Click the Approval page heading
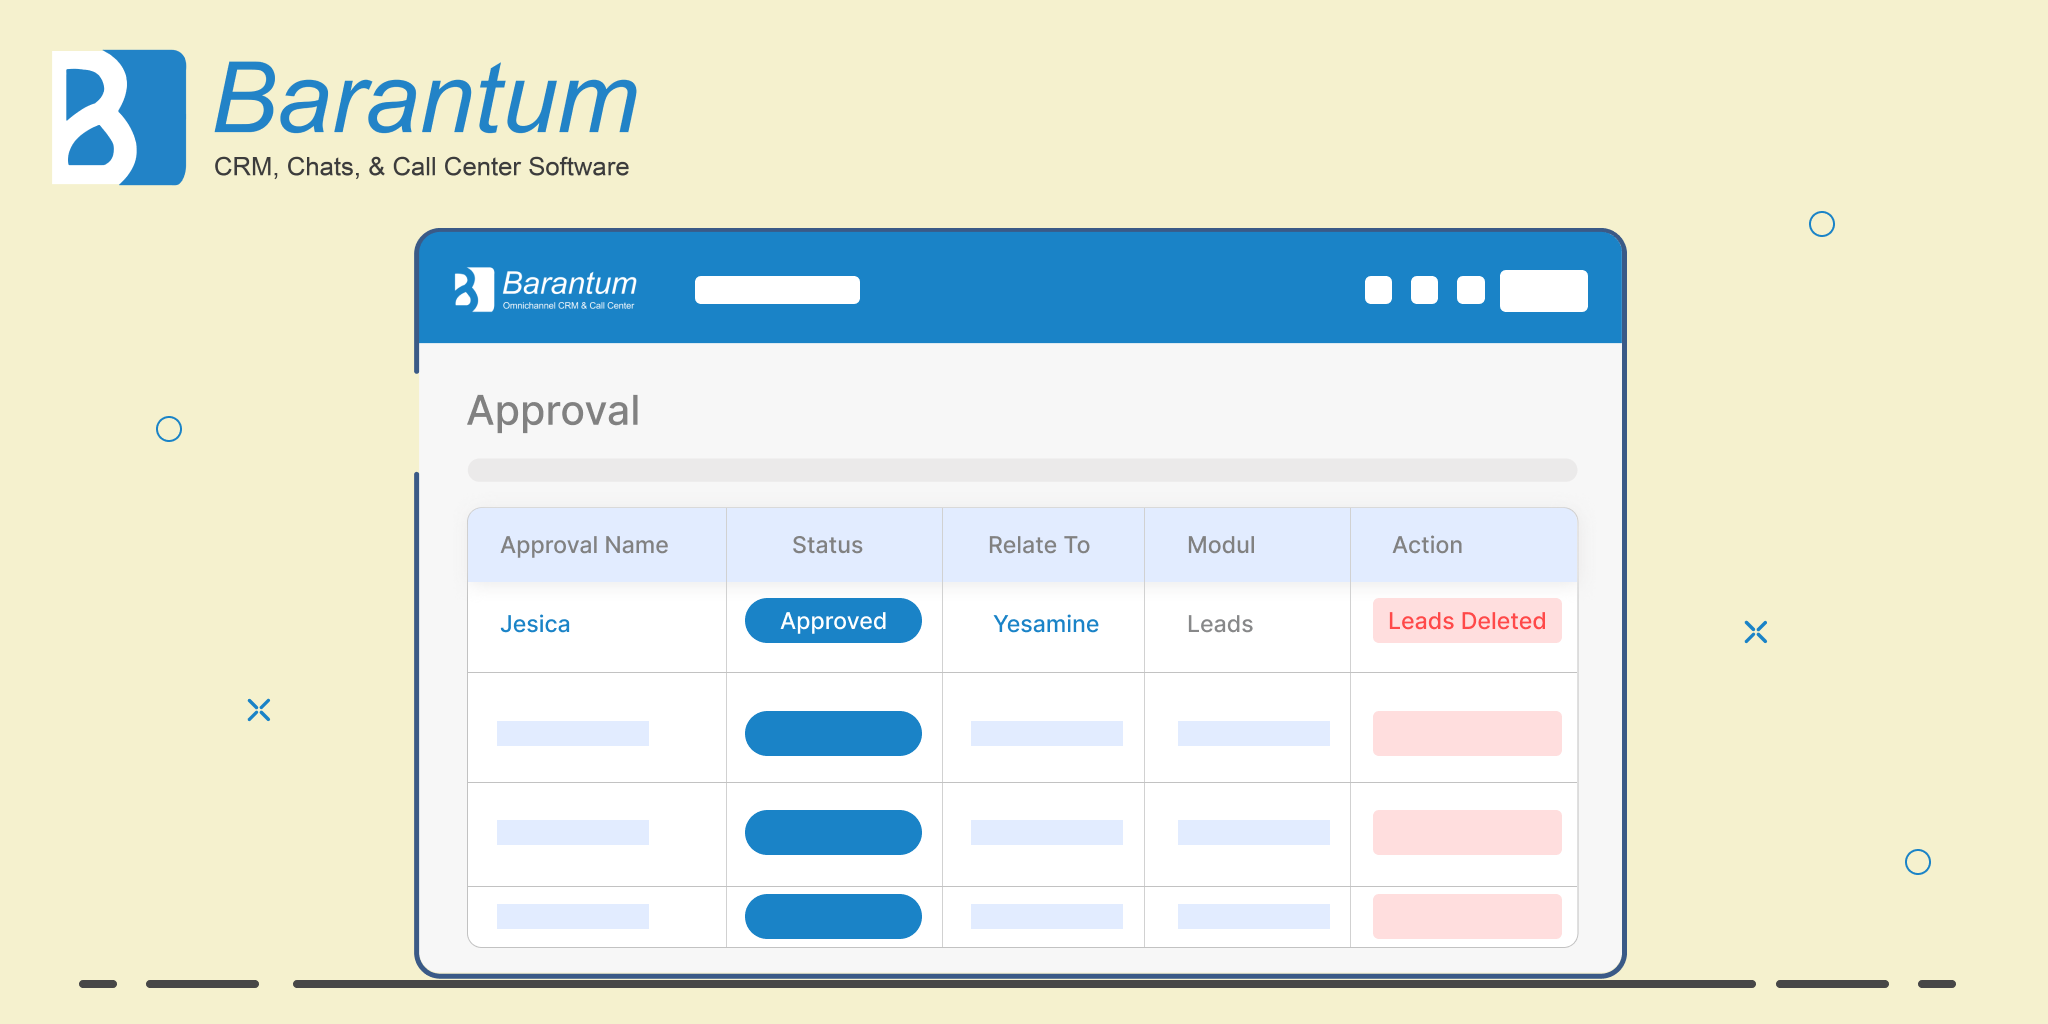Screen dimensions: 2048x1024 pyautogui.click(x=553, y=411)
